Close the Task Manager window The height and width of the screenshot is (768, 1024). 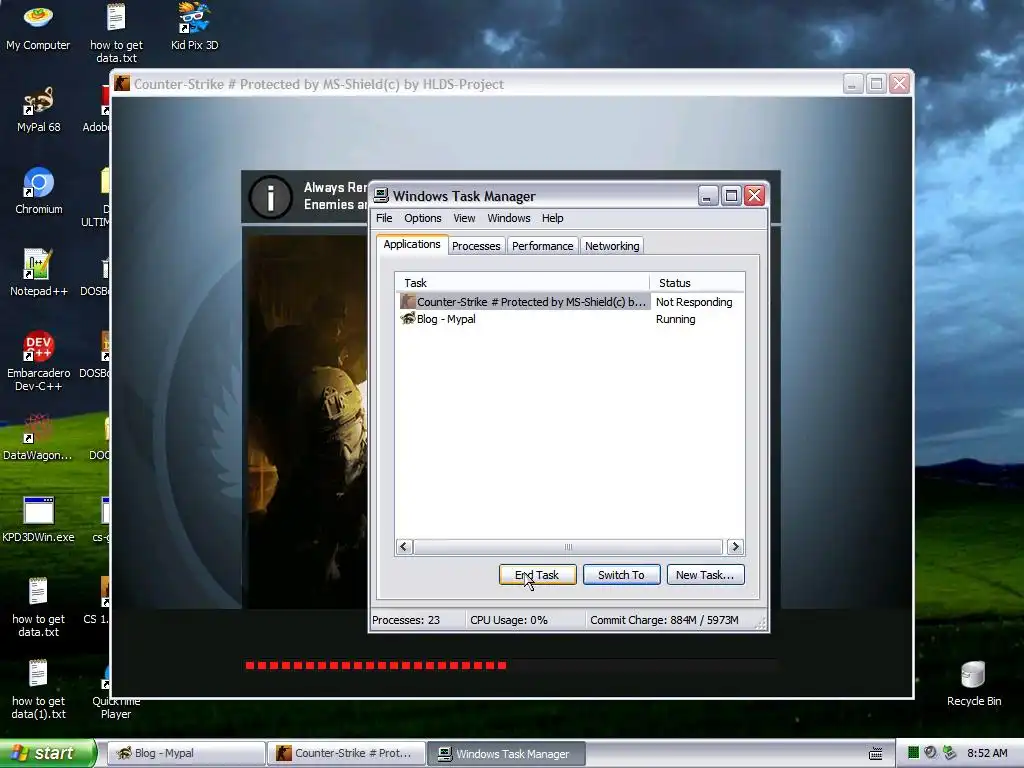(x=754, y=195)
